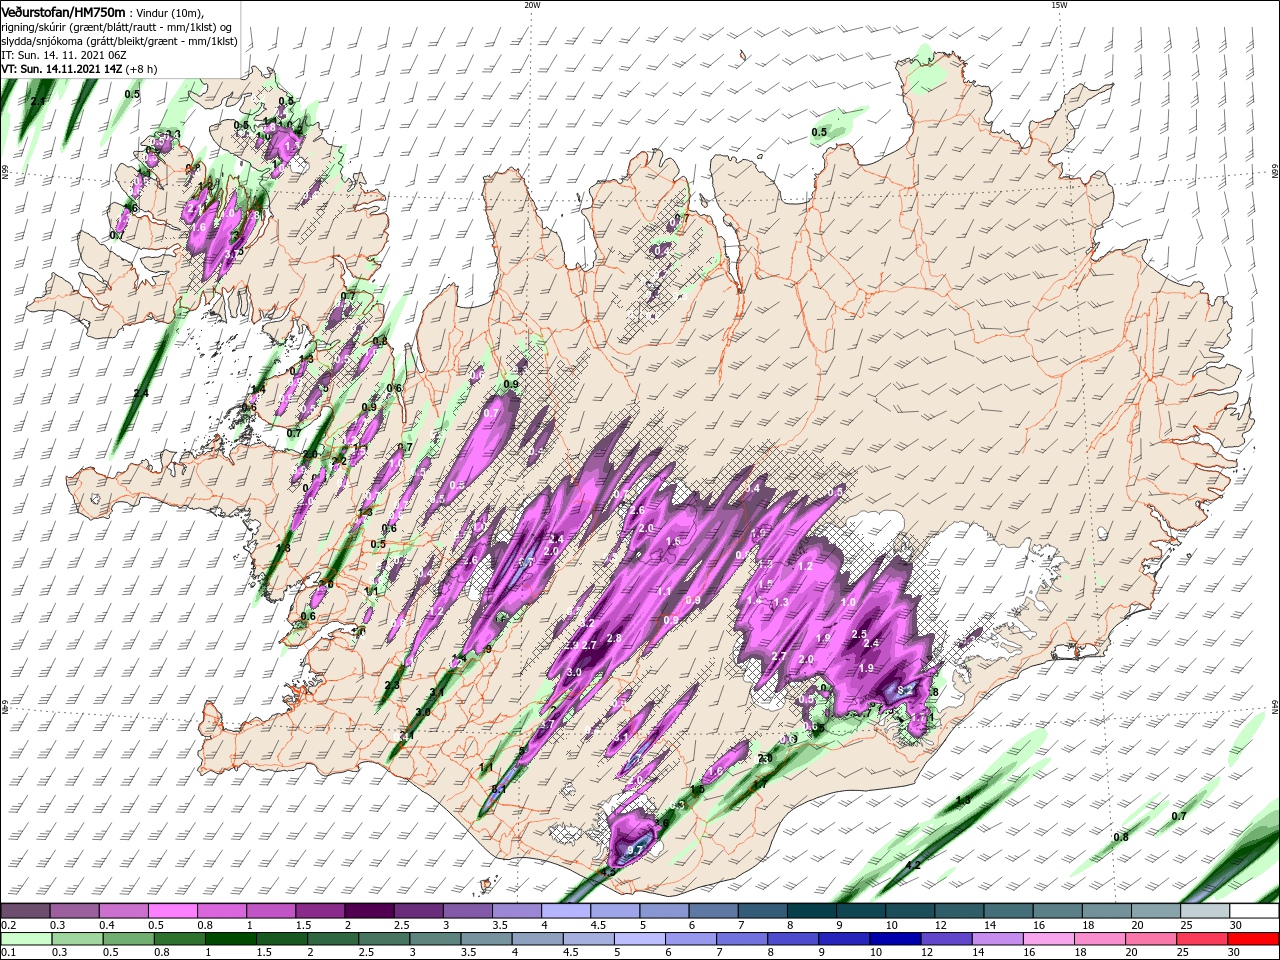The width and height of the screenshot is (1280, 960).
Task: Click darkest green lower swatch between 1 and 1.5
Action: [x=230, y=939]
